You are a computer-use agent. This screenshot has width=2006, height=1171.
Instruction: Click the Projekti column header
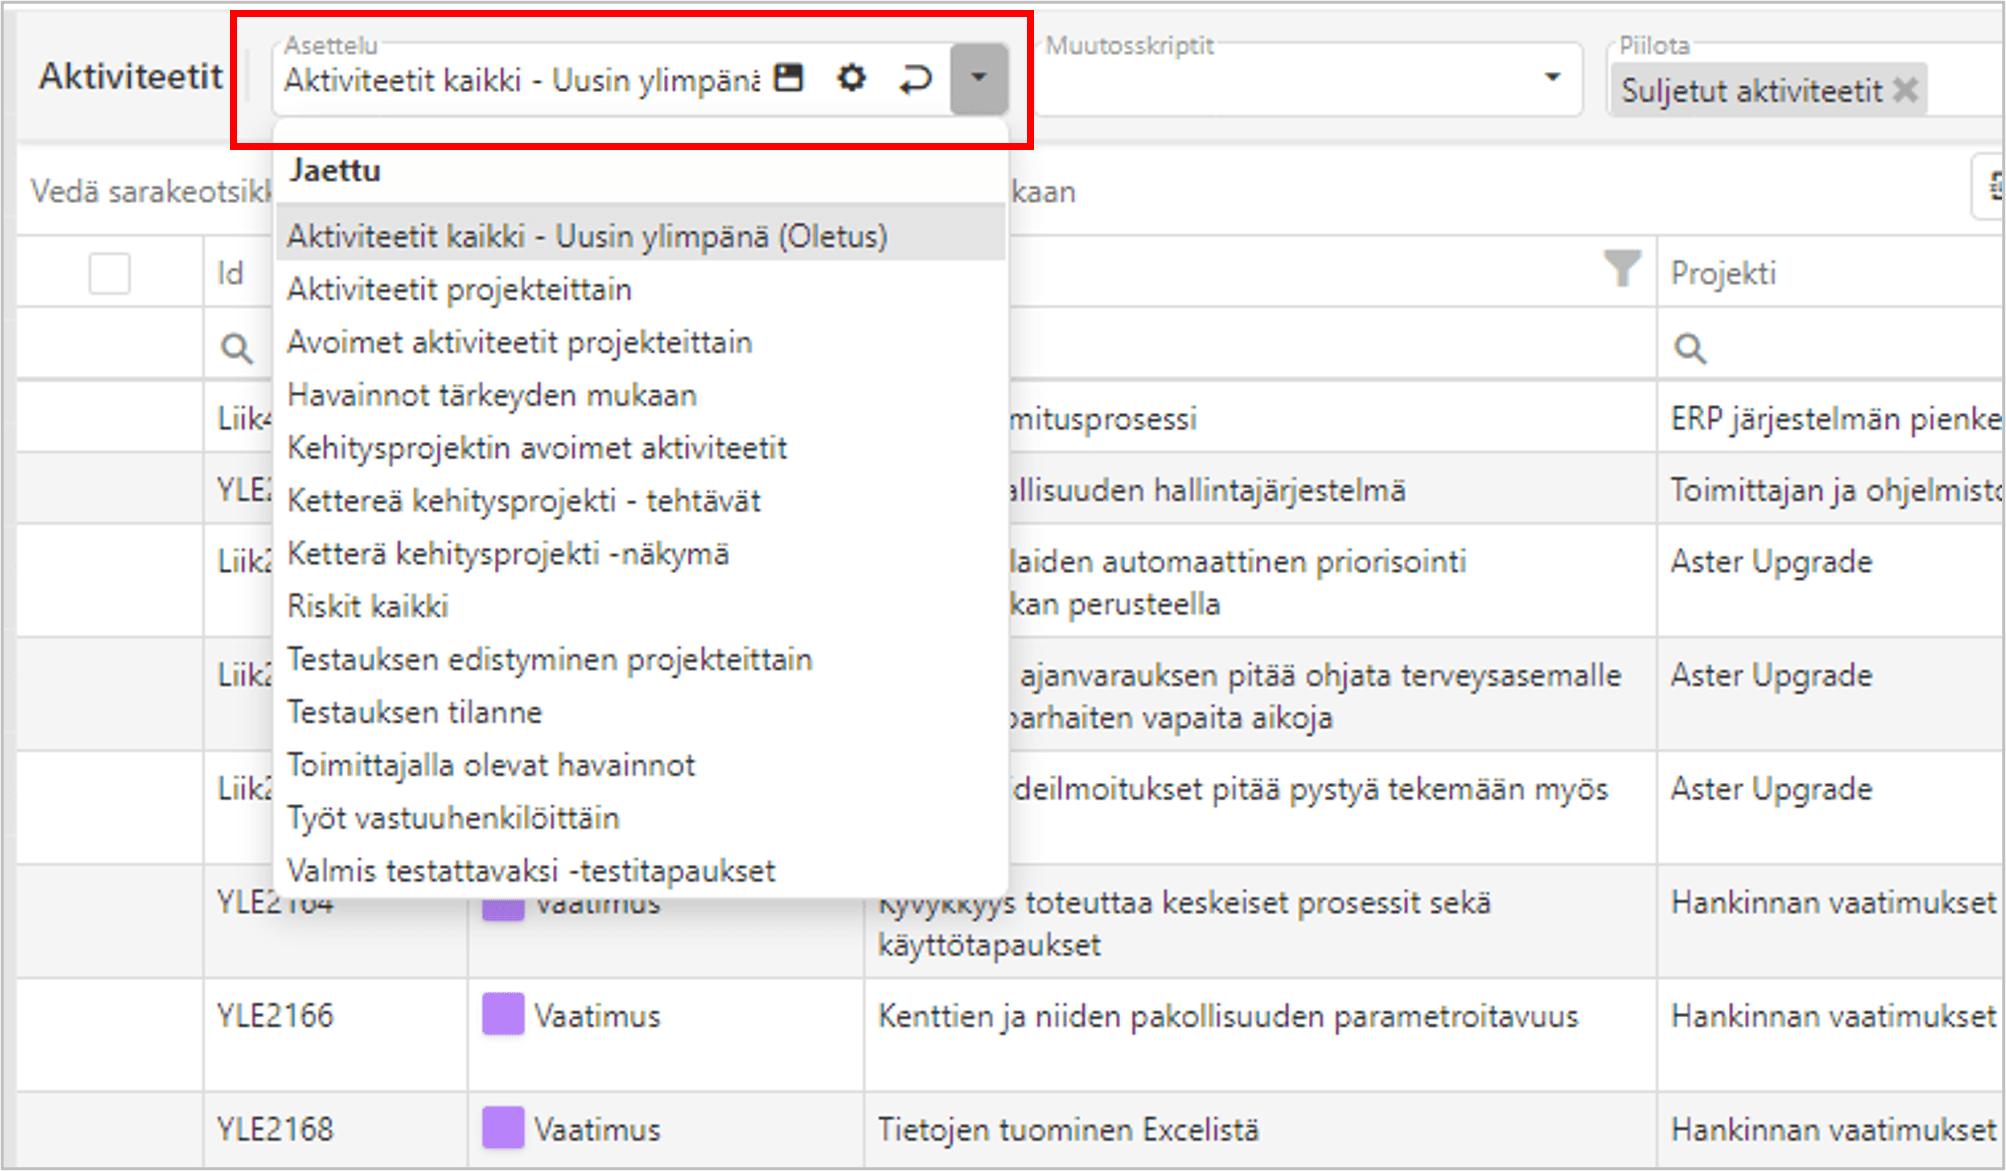(x=1724, y=273)
